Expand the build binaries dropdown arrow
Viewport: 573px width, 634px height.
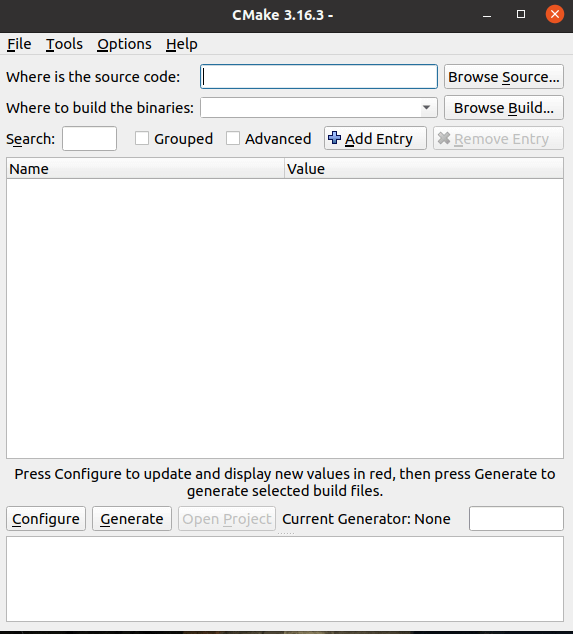(x=426, y=108)
